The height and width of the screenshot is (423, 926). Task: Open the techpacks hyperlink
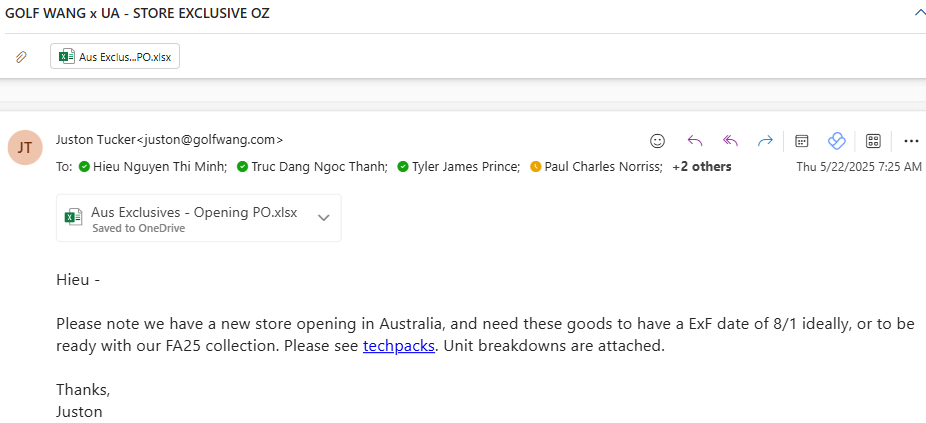pos(399,346)
